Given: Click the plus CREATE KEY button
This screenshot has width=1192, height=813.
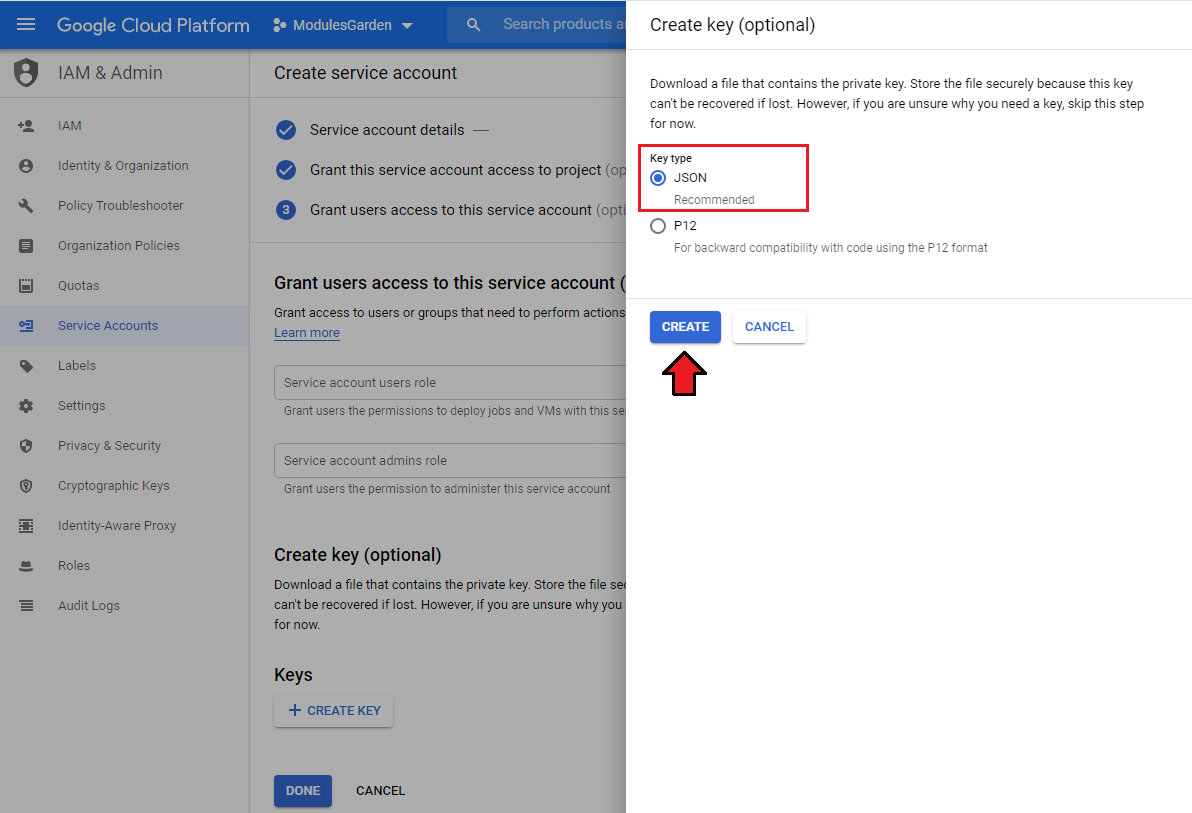Looking at the screenshot, I should (x=334, y=710).
